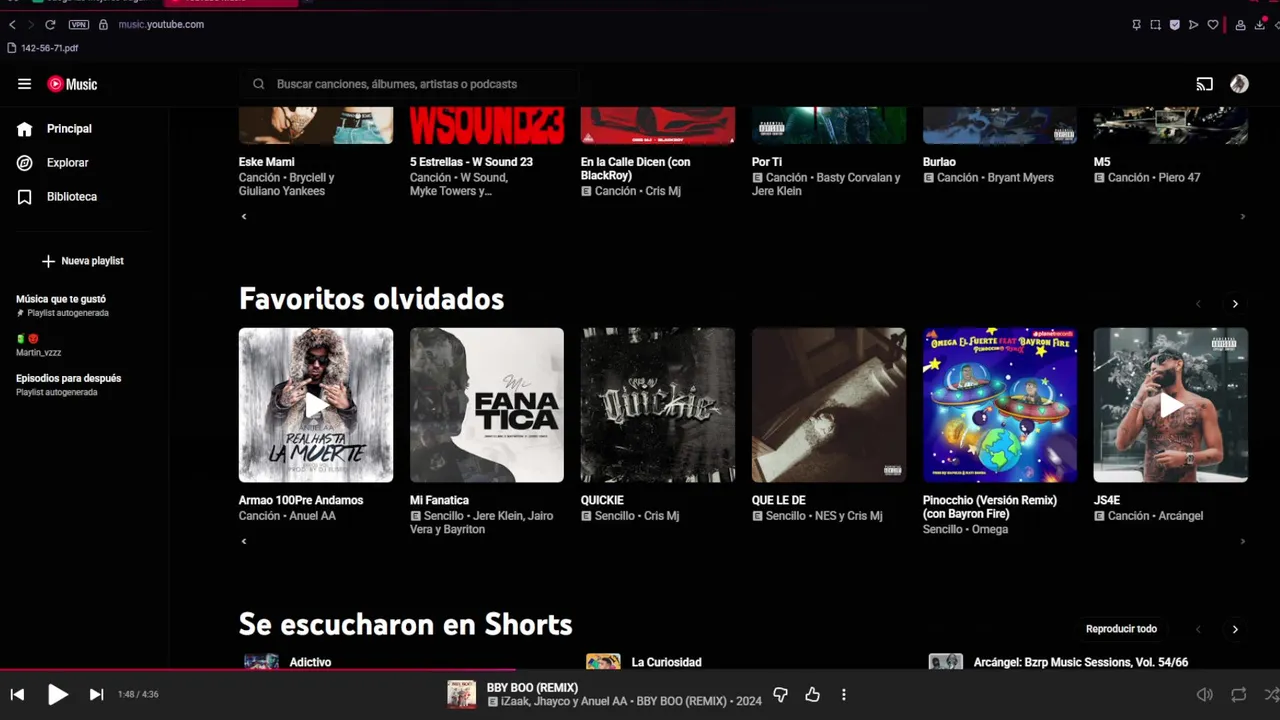
Task: Open BBY BOO (REMIX) now playing thumbnail
Action: 461,694
